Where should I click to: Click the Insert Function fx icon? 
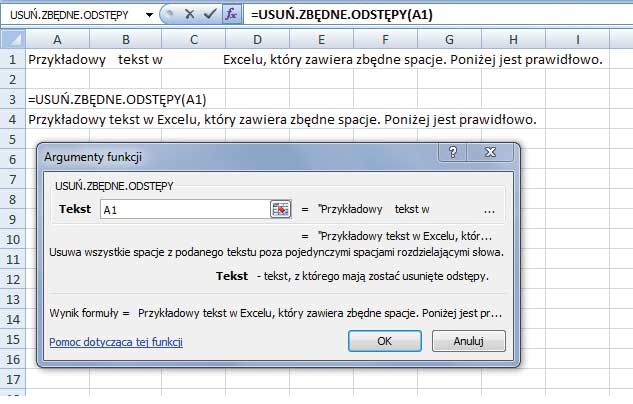point(230,15)
